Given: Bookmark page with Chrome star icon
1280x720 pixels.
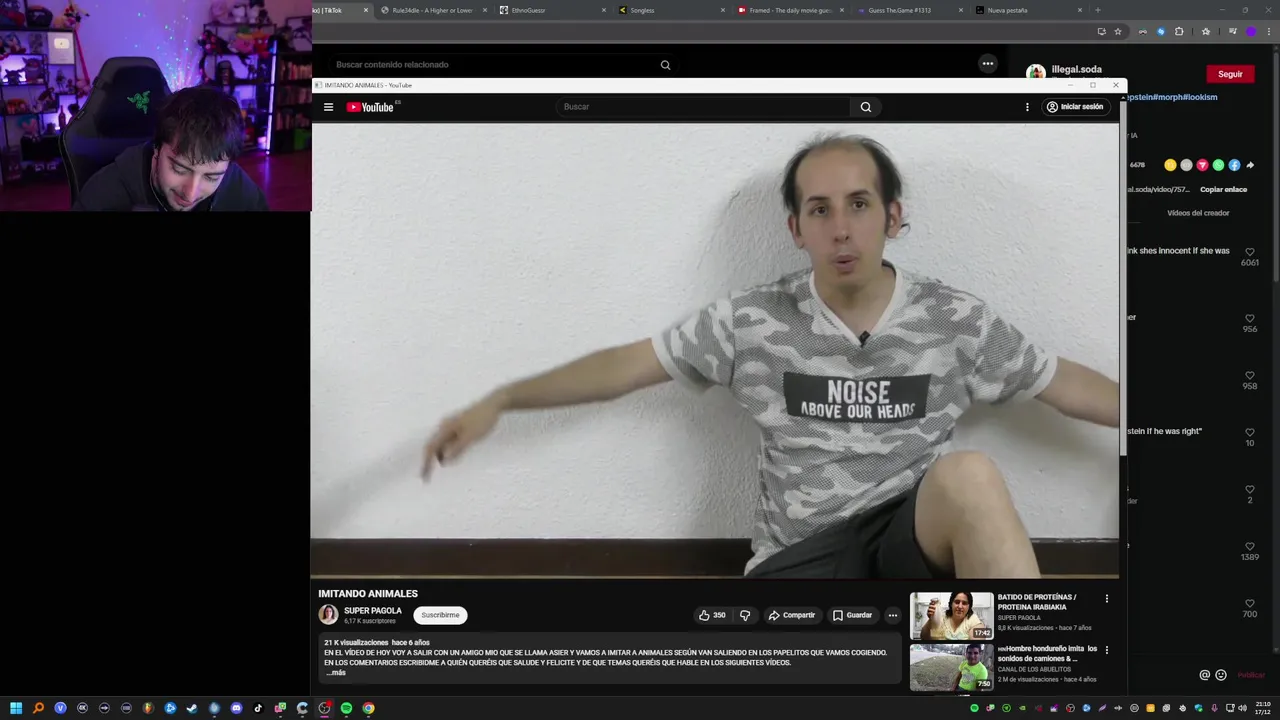Looking at the screenshot, I should pyautogui.click(x=1118, y=32).
